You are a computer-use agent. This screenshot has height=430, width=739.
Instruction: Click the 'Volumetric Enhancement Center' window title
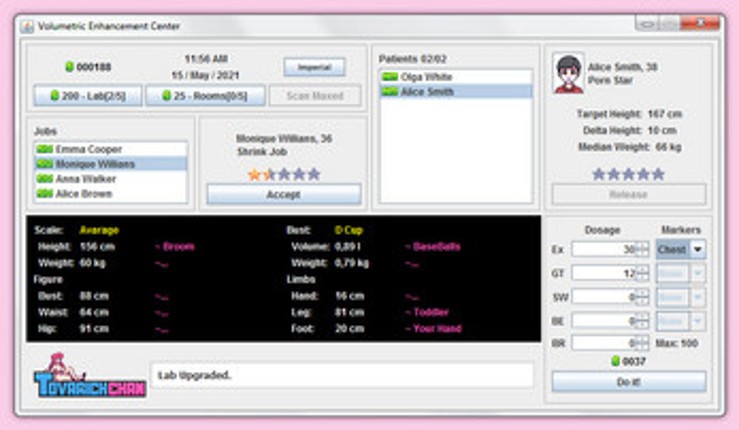[109, 26]
